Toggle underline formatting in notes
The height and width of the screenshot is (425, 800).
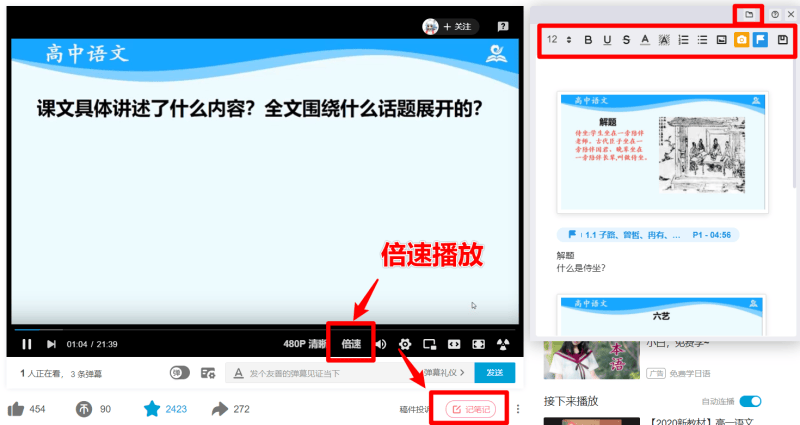click(607, 40)
